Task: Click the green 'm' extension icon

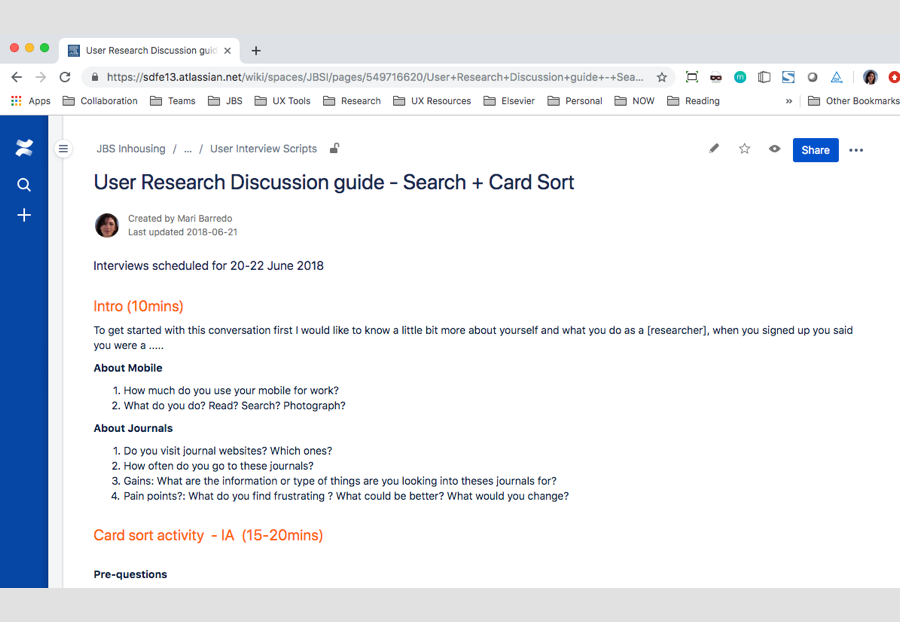Action: tap(740, 76)
